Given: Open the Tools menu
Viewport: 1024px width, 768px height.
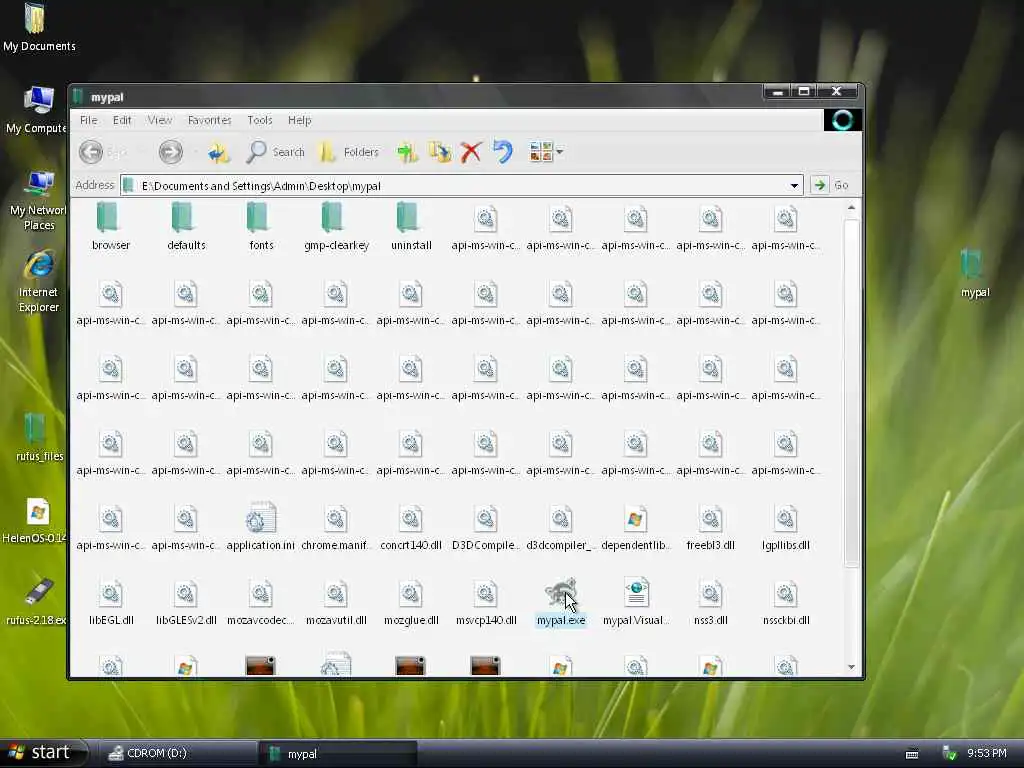Looking at the screenshot, I should [259, 120].
